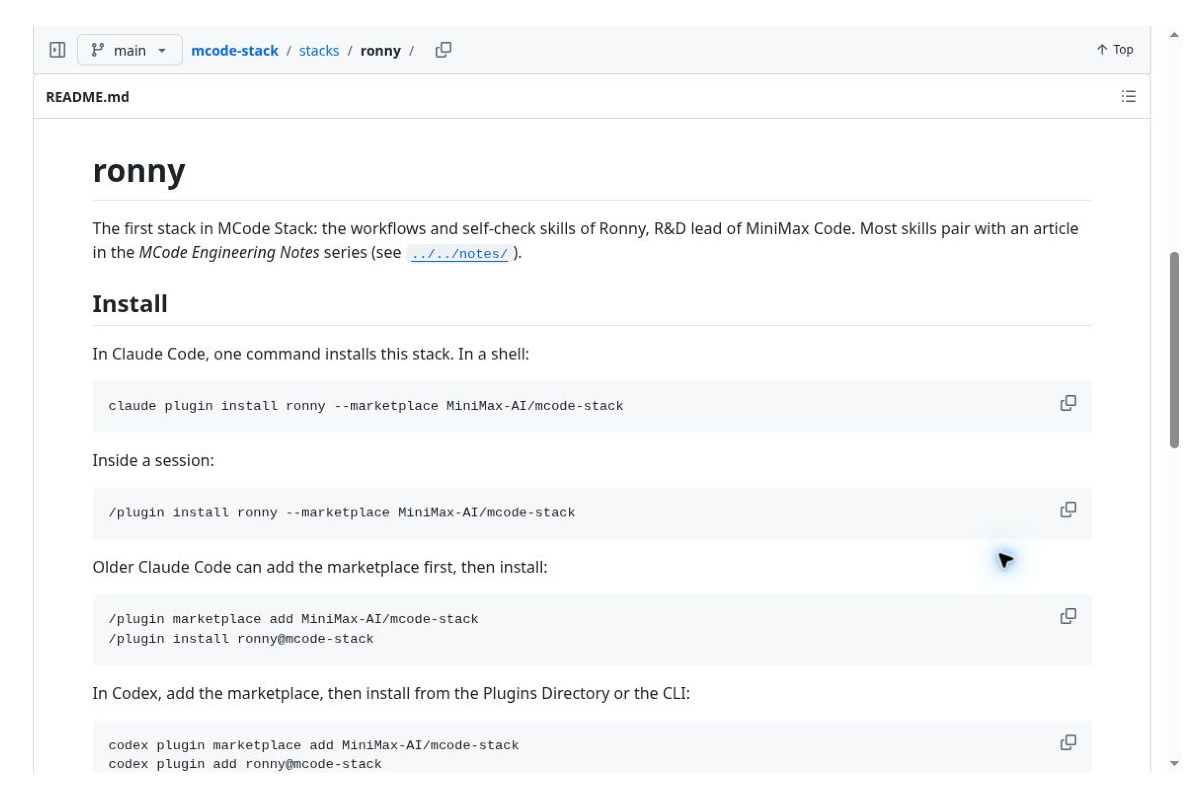Click the '/plugin install ronny --marketplace' code line

(342, 513)
